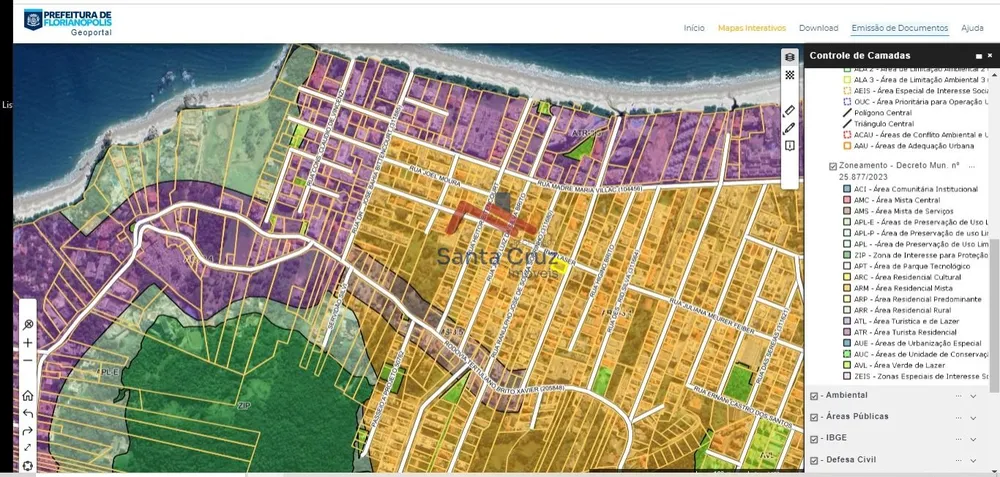The image size is (1000, 477).
Task: Click the search/clear magnifier icon on the map
Action: pyautogui.click(x=27, y=325)
